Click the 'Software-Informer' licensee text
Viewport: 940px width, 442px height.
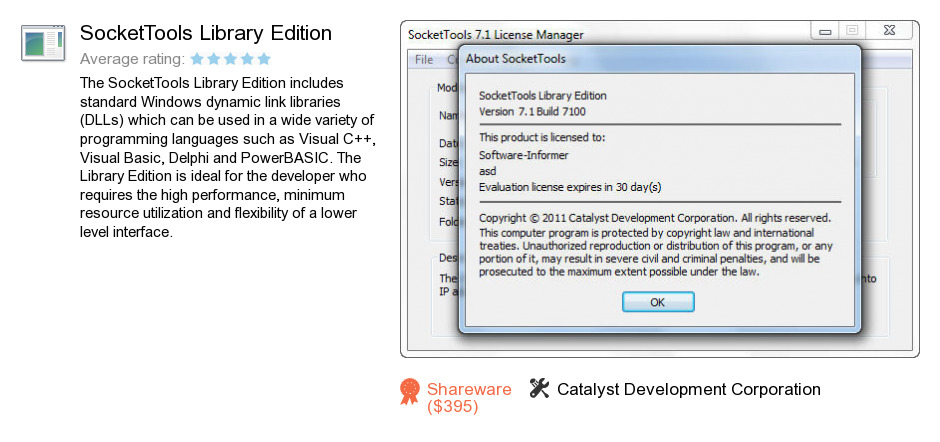[x=524, y=155]
